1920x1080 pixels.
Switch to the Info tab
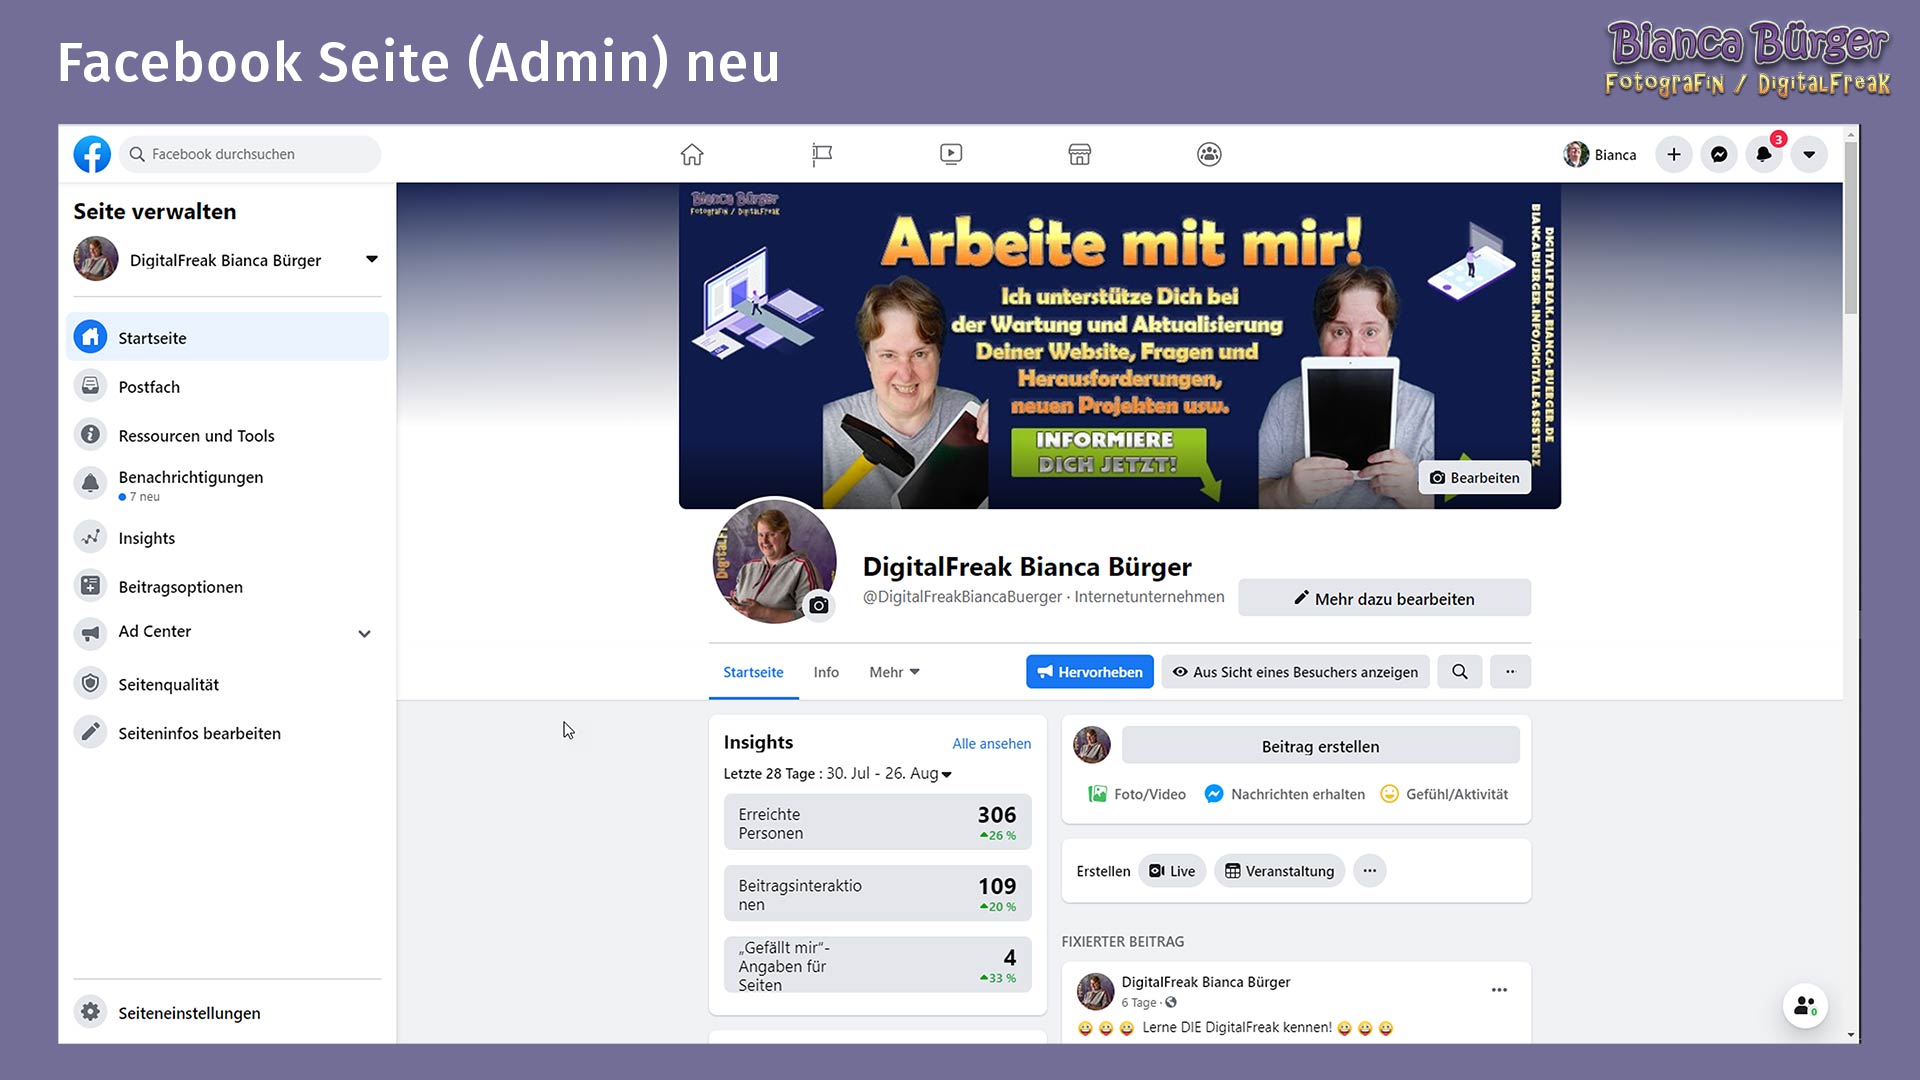(826, 672)
